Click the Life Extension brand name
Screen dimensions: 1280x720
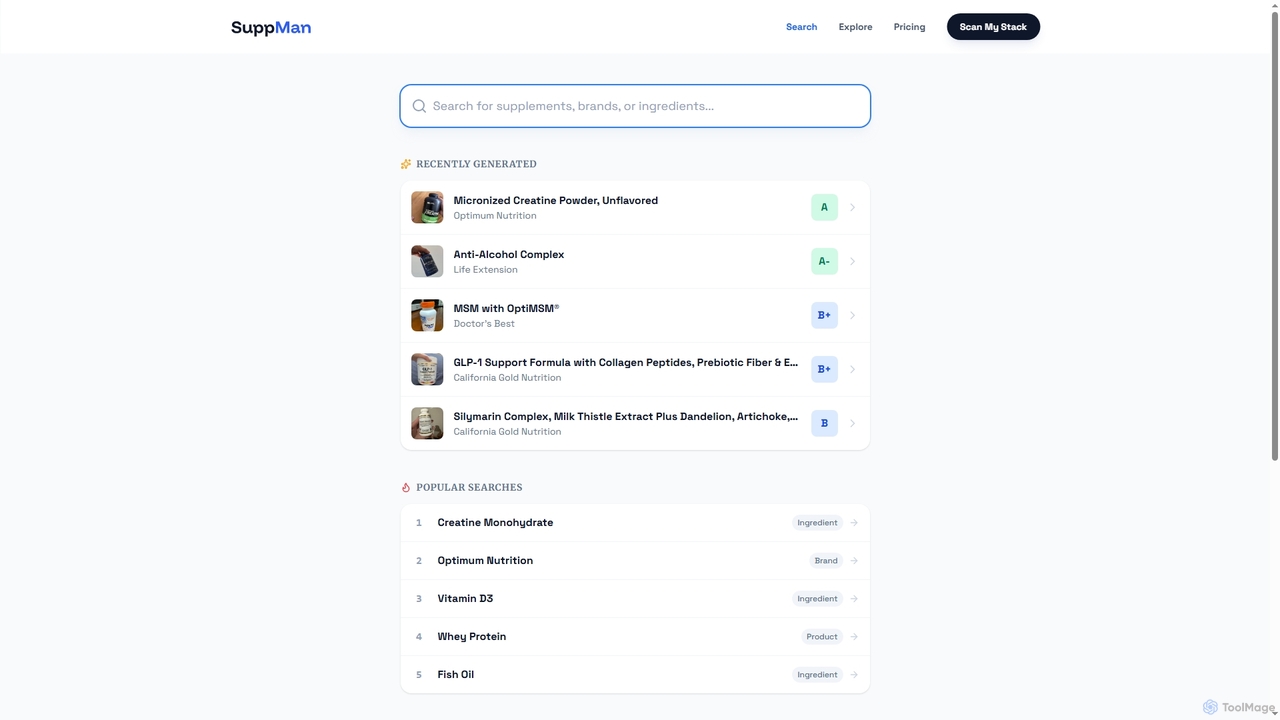[x=485, y=270]
